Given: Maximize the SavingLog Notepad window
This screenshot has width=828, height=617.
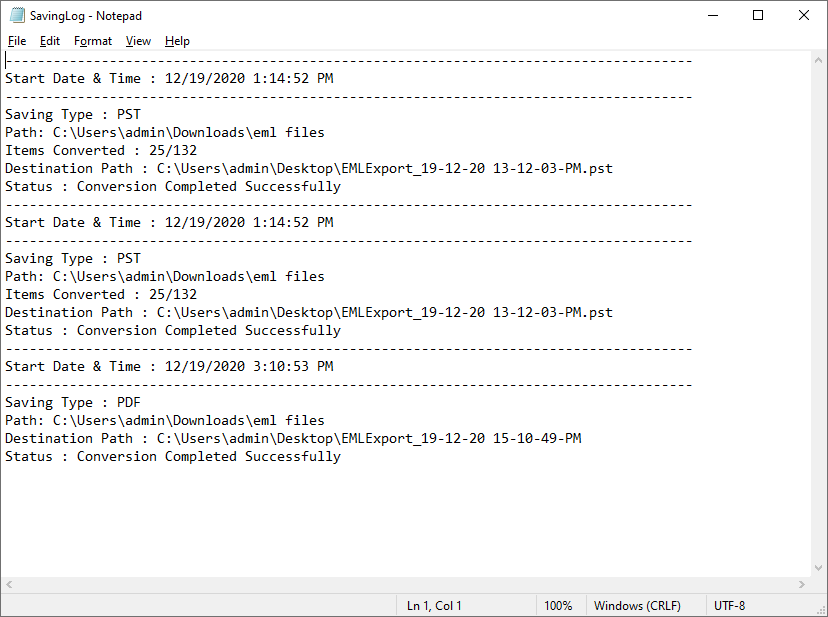Looking at the screenshot, I should point(758,15).
